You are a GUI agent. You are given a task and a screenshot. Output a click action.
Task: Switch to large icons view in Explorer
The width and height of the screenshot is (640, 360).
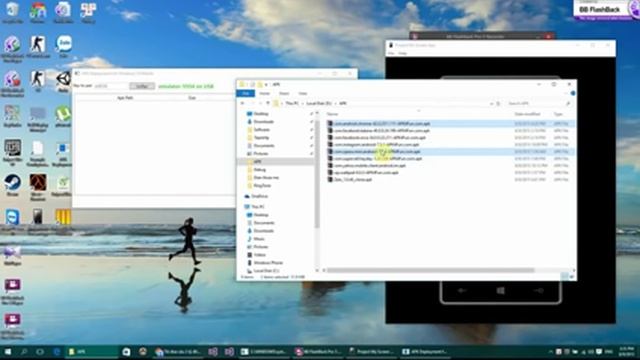(571, 277)
